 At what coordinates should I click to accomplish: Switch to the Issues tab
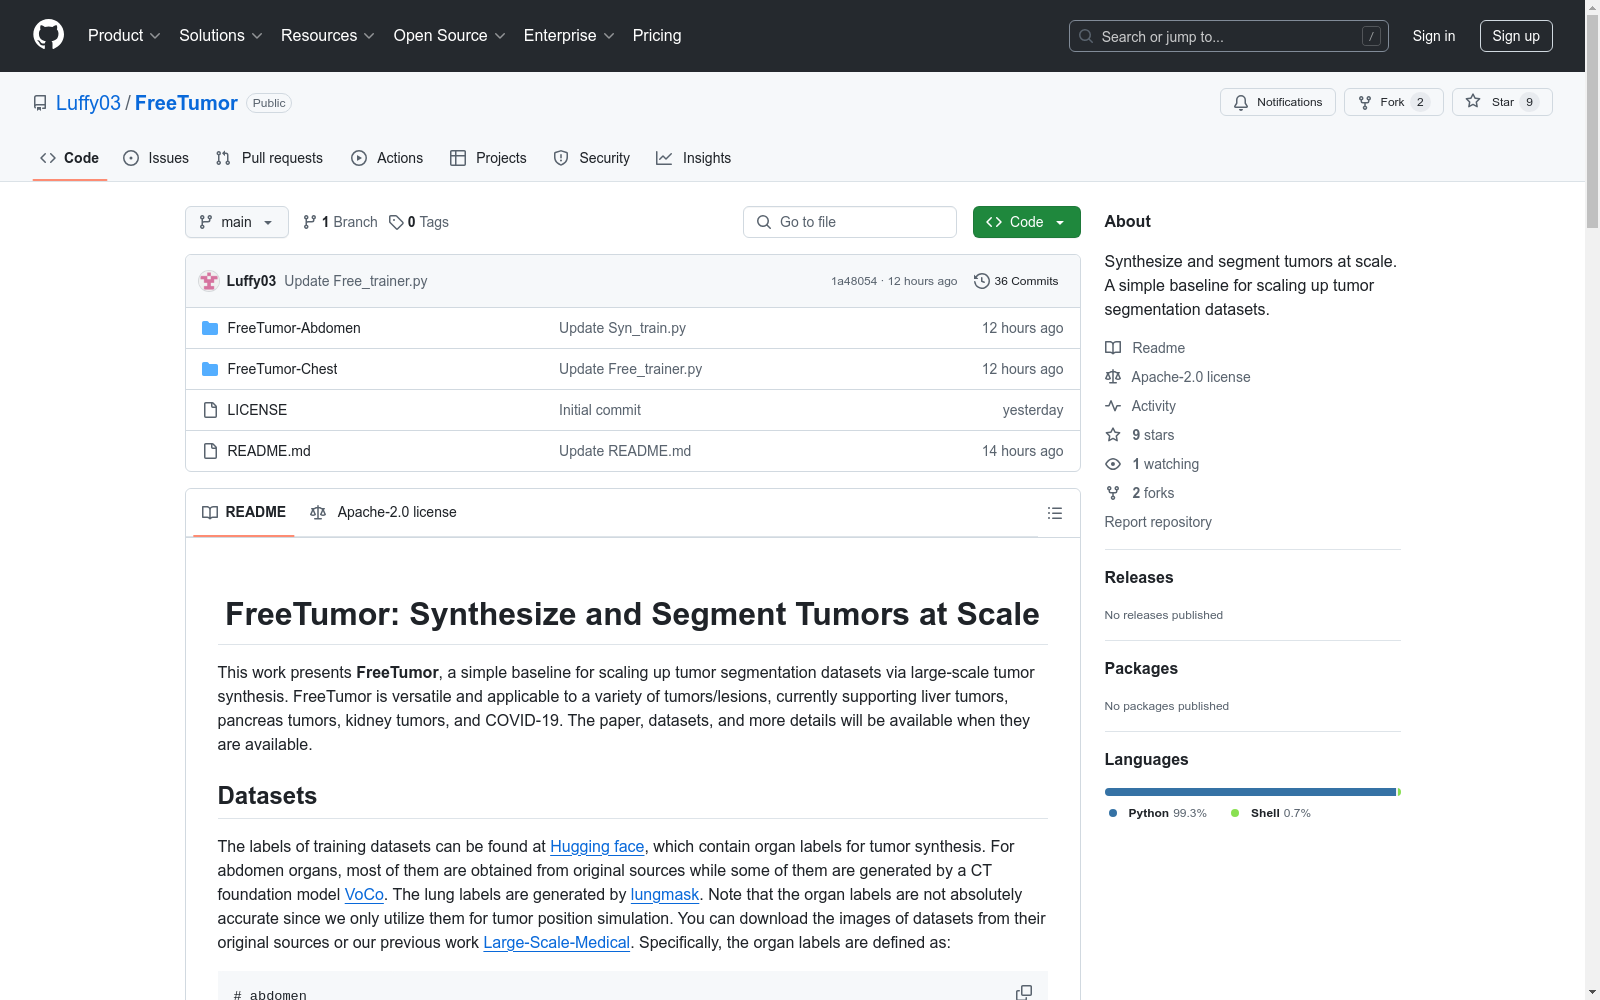(156, 158)
